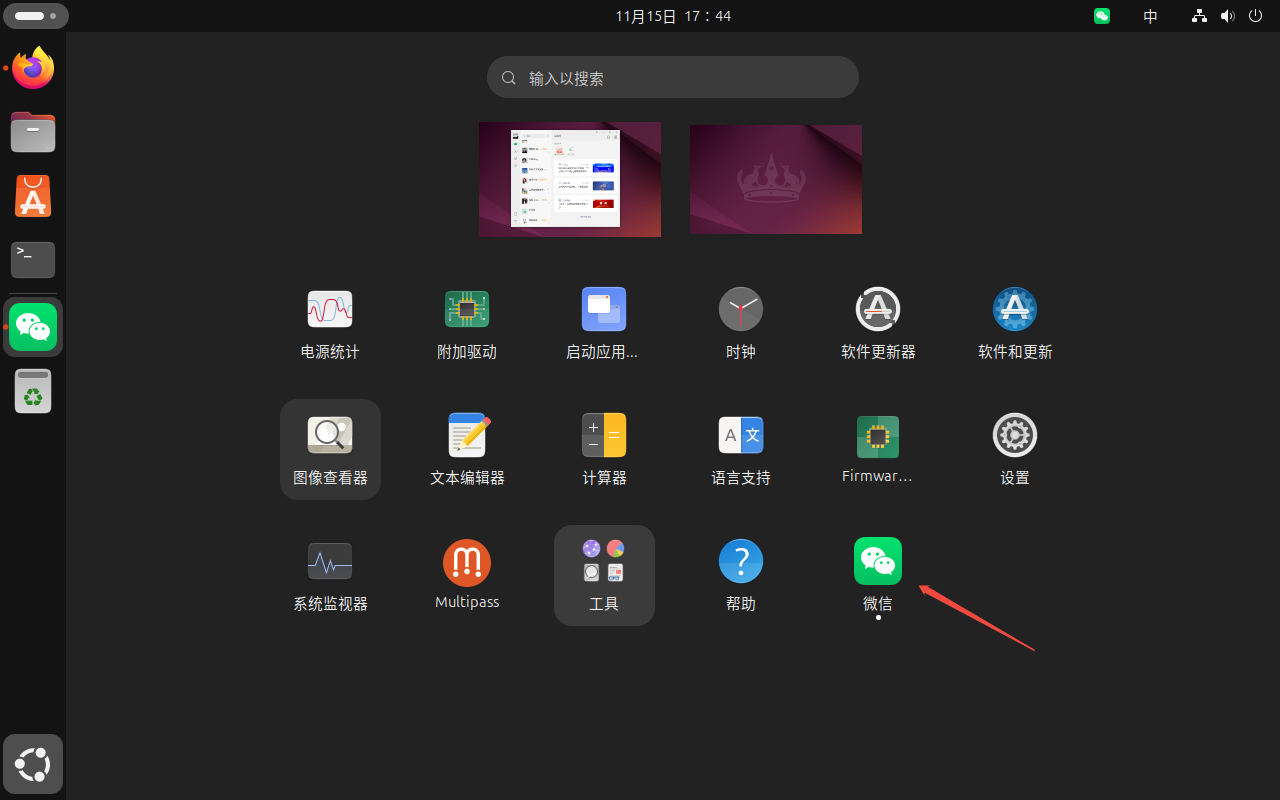Open the 微信 (WeChat) app in grid

[x=877, y=562]
